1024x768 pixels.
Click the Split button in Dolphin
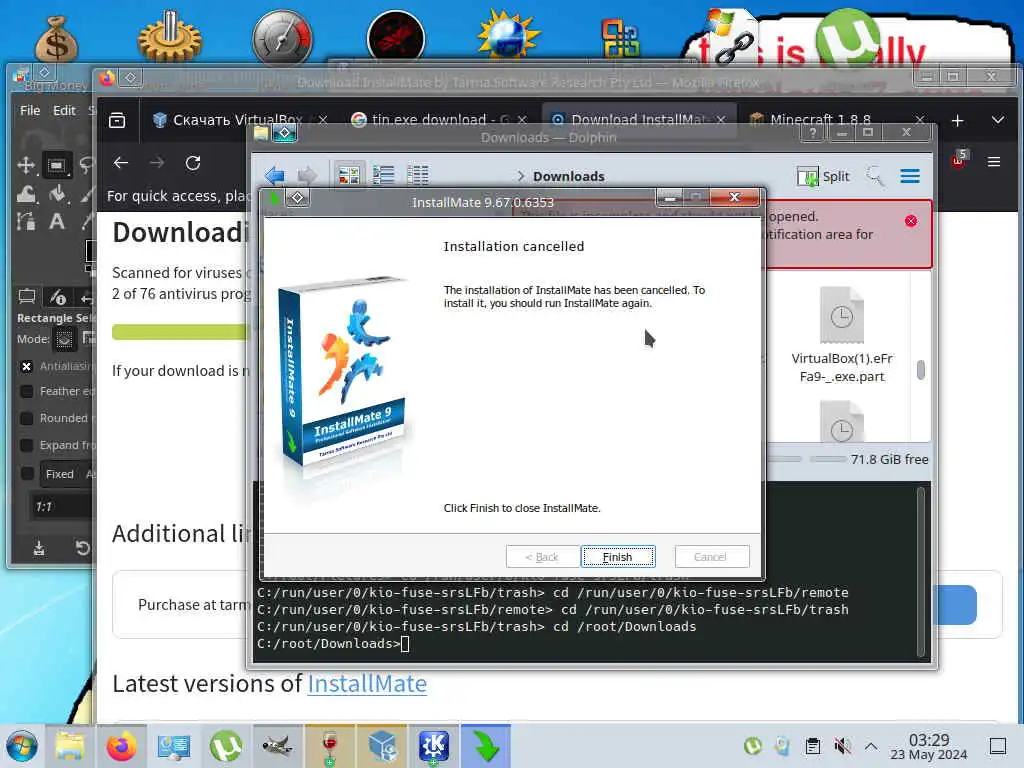823,176
